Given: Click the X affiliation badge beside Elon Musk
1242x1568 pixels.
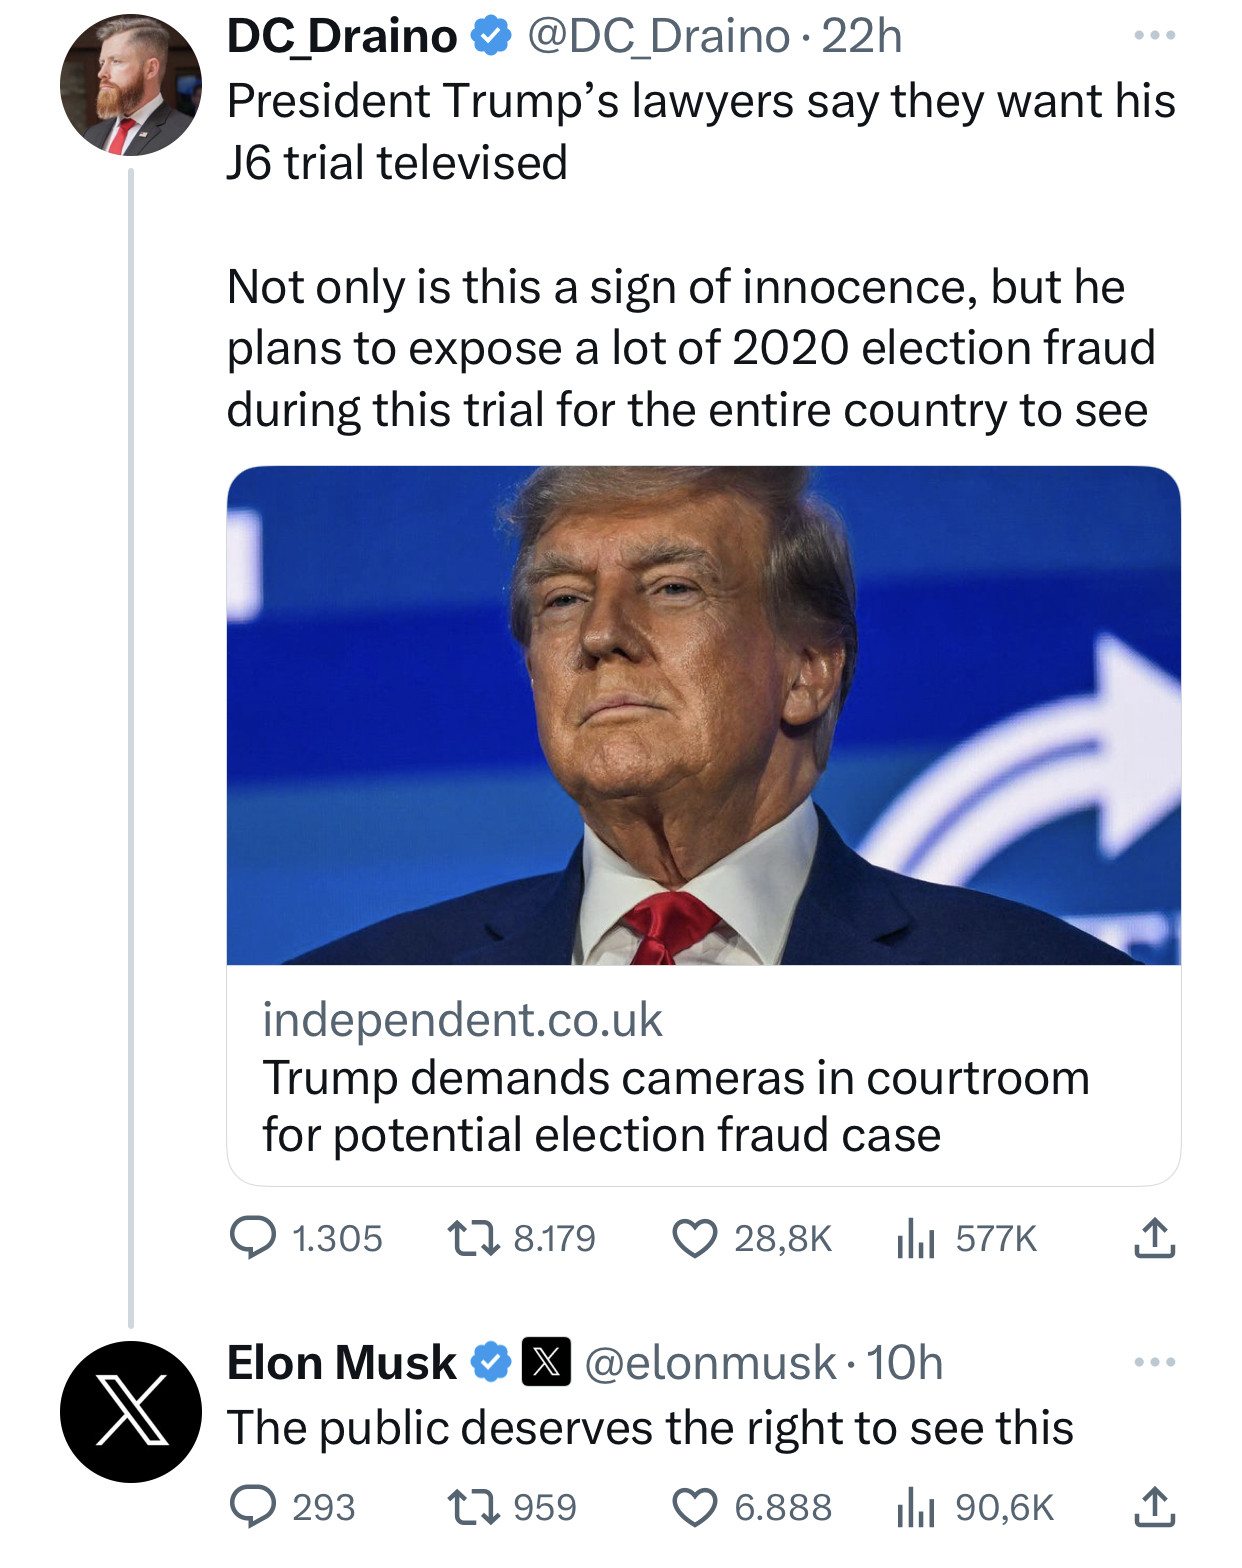Looking at the screenshot, I should coord(546,1362).
